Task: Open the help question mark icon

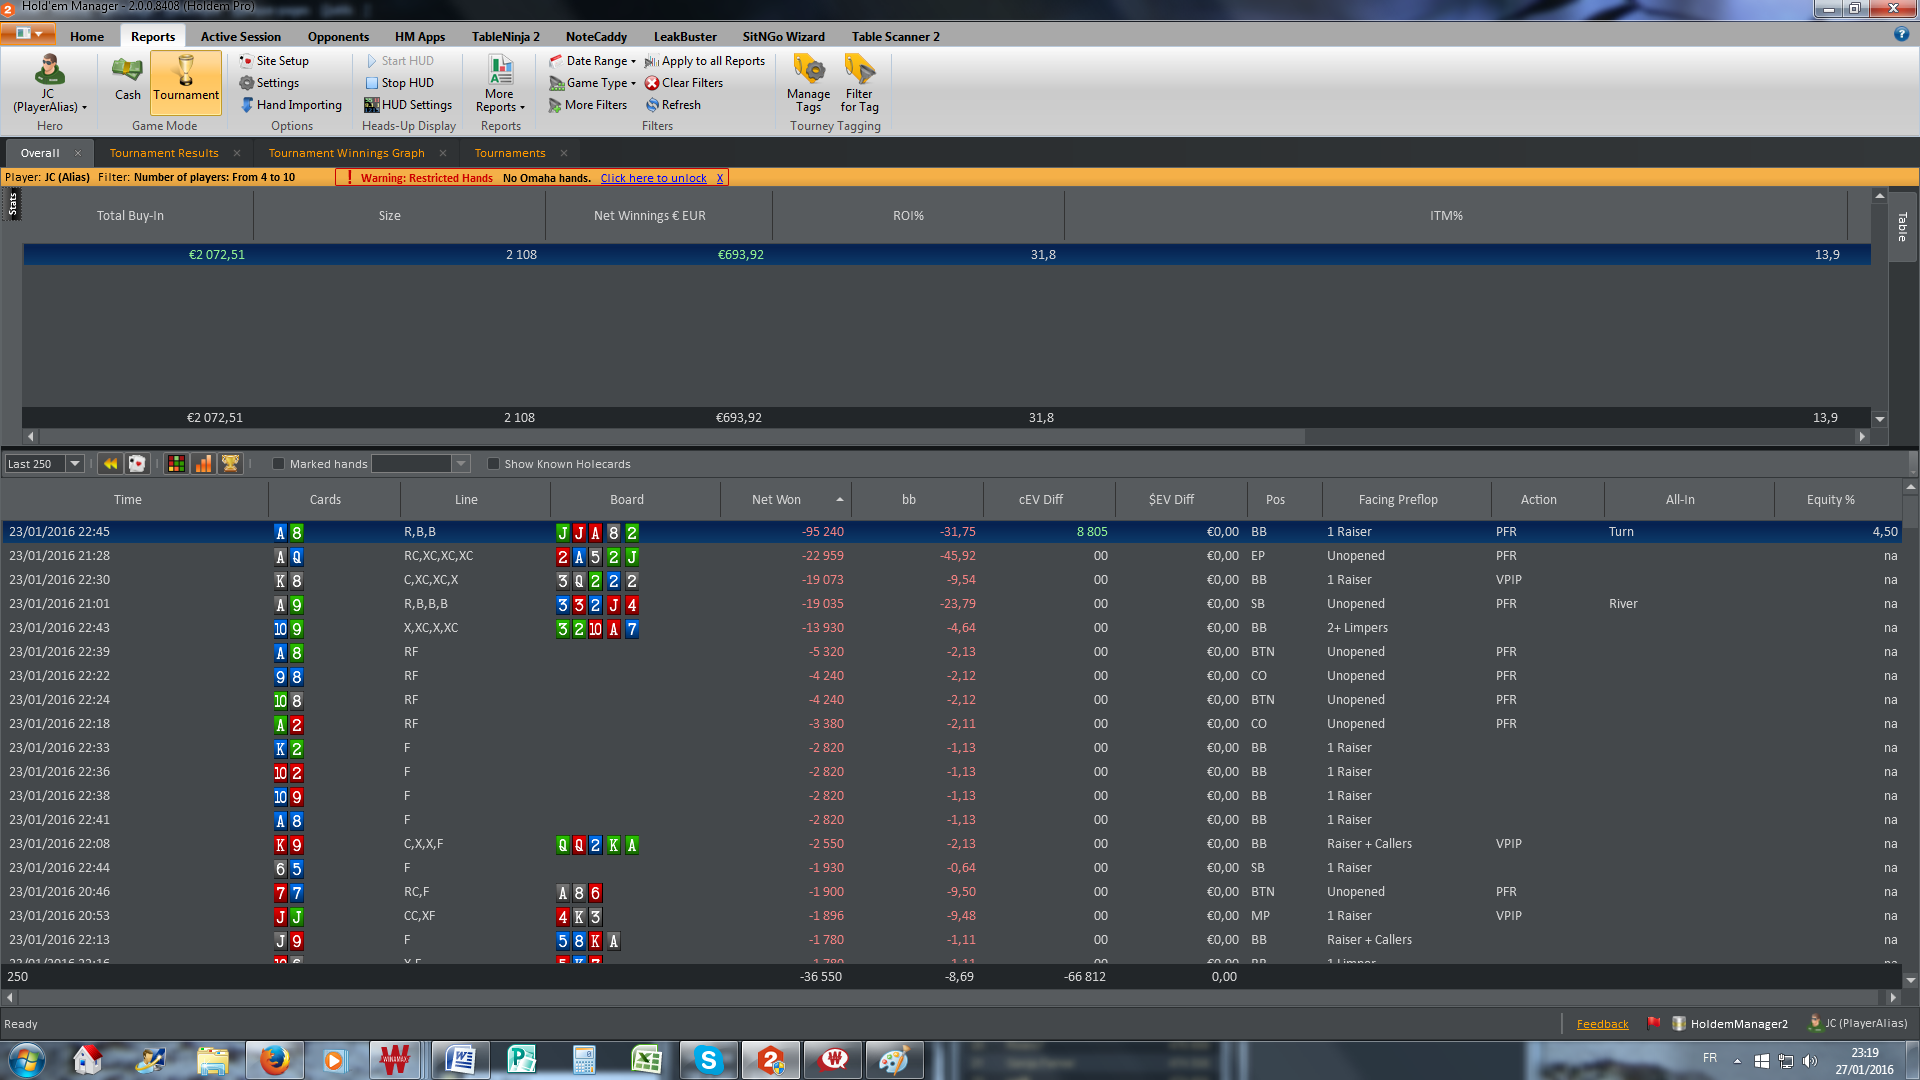Action: point(1901,34)
